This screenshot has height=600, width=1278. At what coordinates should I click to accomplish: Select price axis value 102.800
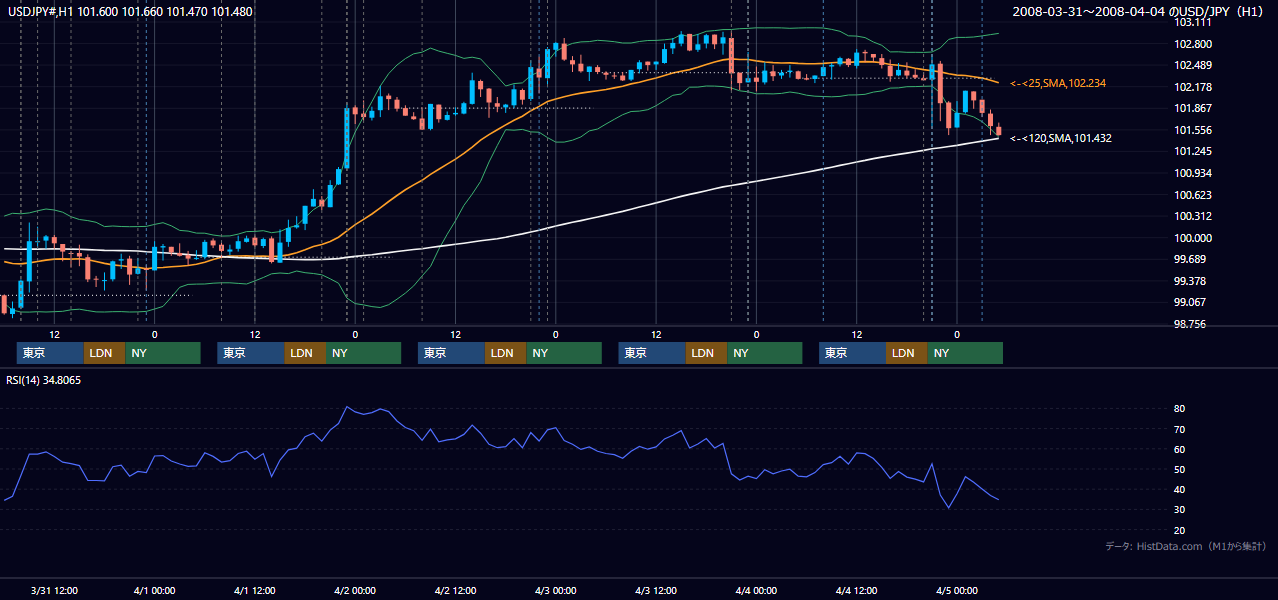pos(1193,44)
